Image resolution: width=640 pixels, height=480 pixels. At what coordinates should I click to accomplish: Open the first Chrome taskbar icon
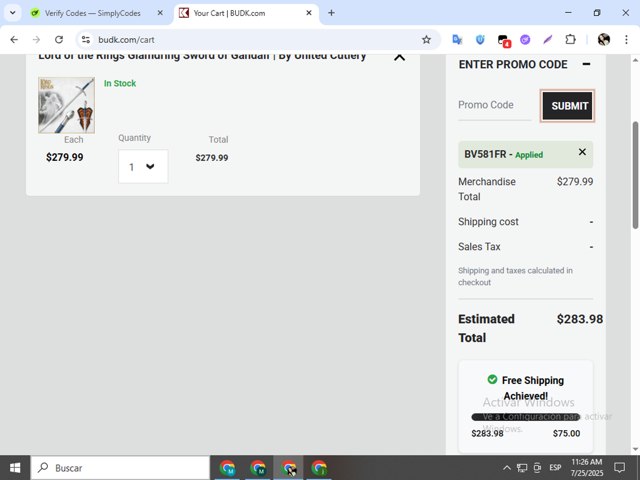(x=227, y=468)
